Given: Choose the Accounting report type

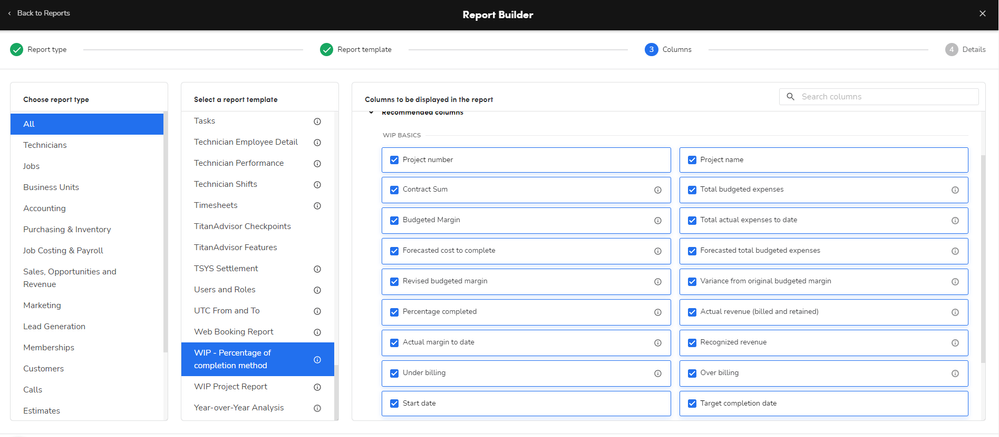Looking at the screenshot, I should coord(45,208).
